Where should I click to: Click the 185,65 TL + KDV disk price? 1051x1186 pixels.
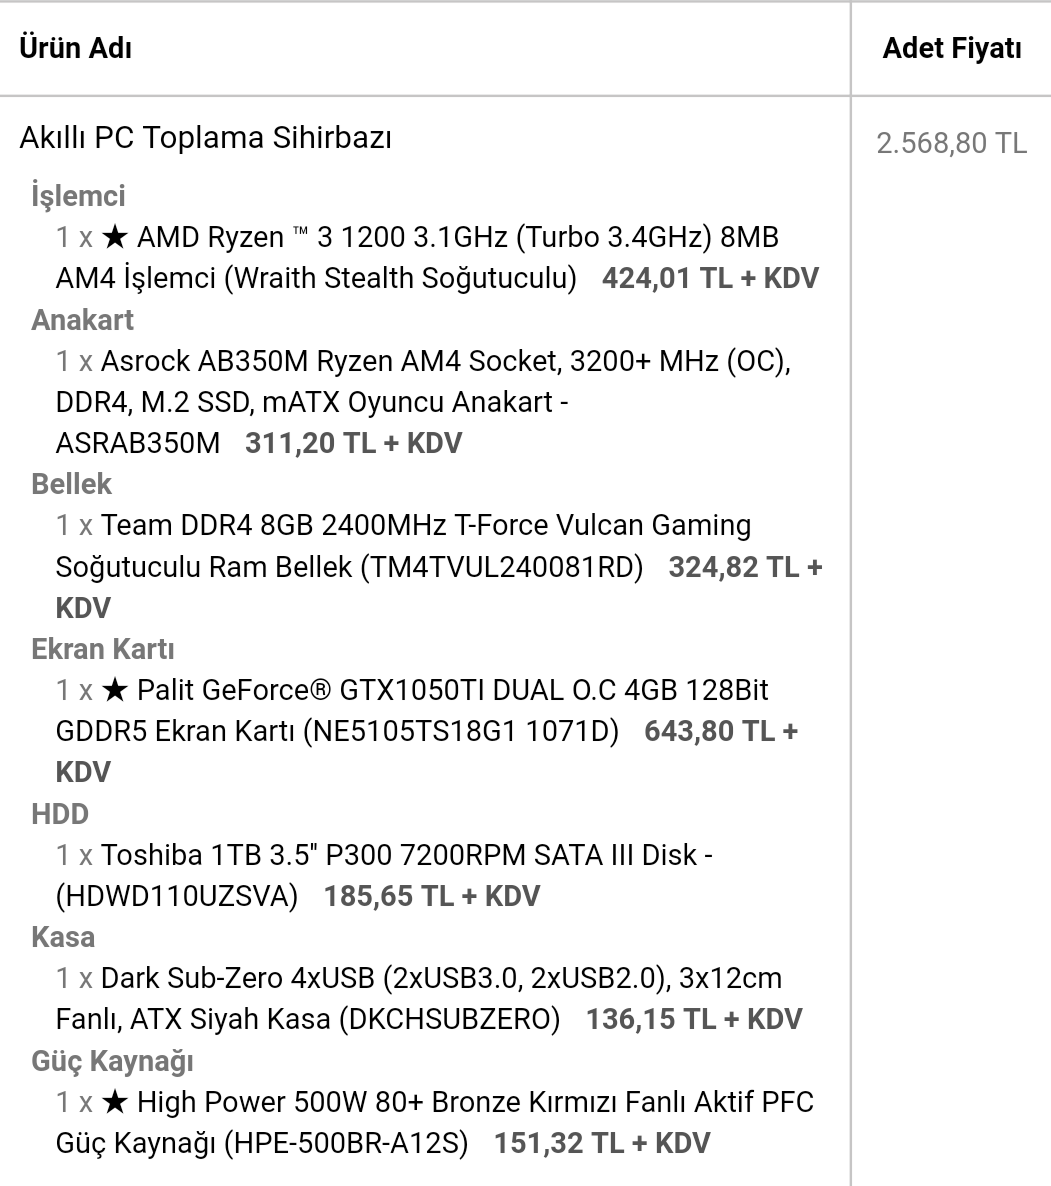coord(432,896)
